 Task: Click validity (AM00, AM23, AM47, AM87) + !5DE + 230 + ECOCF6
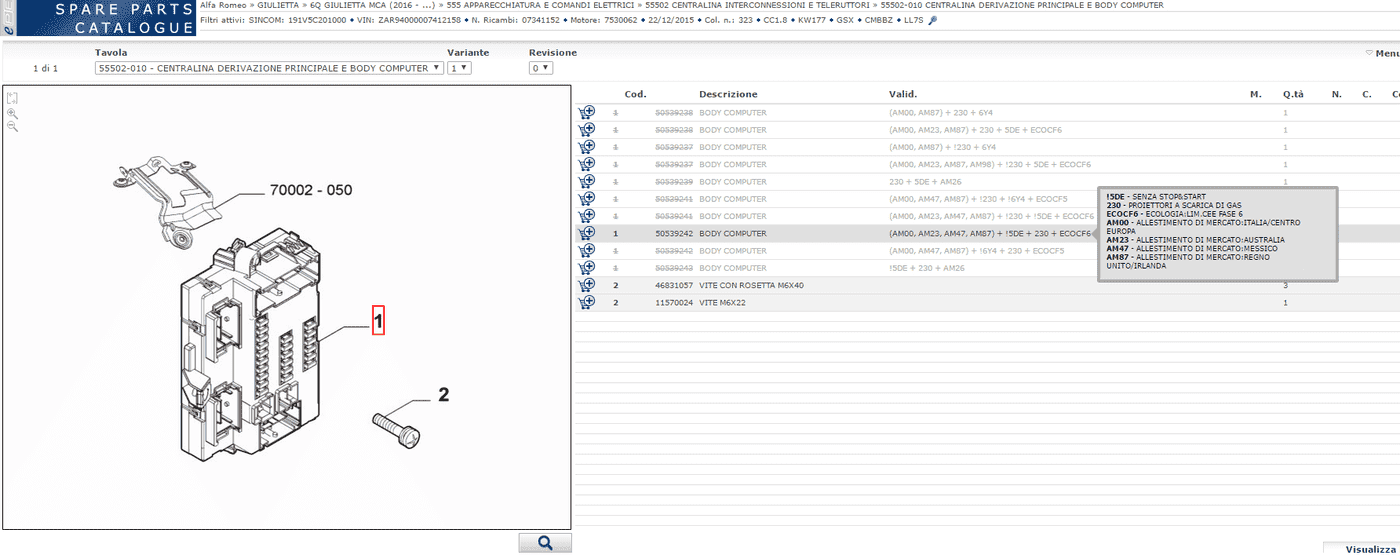tap(990, 233)
